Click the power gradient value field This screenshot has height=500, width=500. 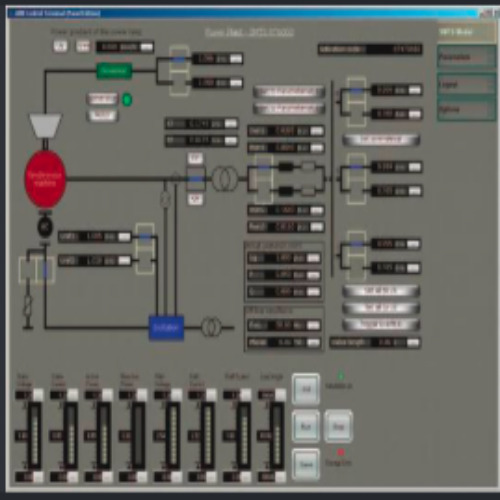point(125,47)
